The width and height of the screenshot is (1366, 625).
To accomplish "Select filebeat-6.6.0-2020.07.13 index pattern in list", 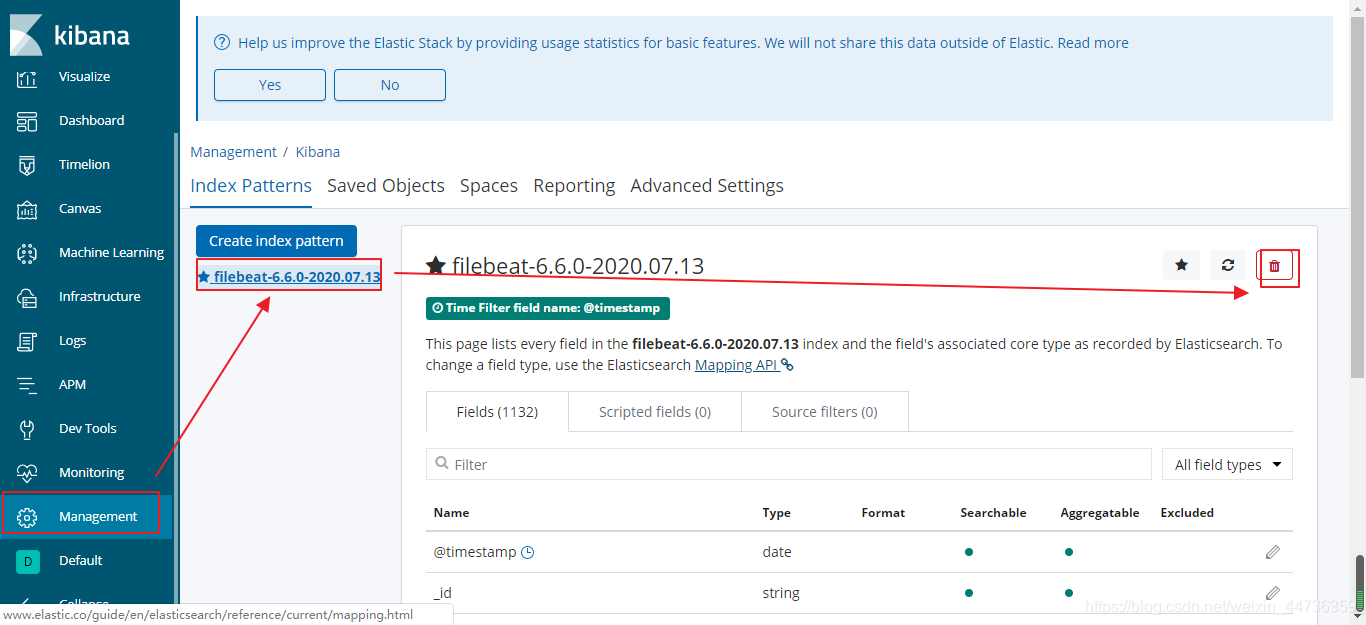I will coord(289,277).
